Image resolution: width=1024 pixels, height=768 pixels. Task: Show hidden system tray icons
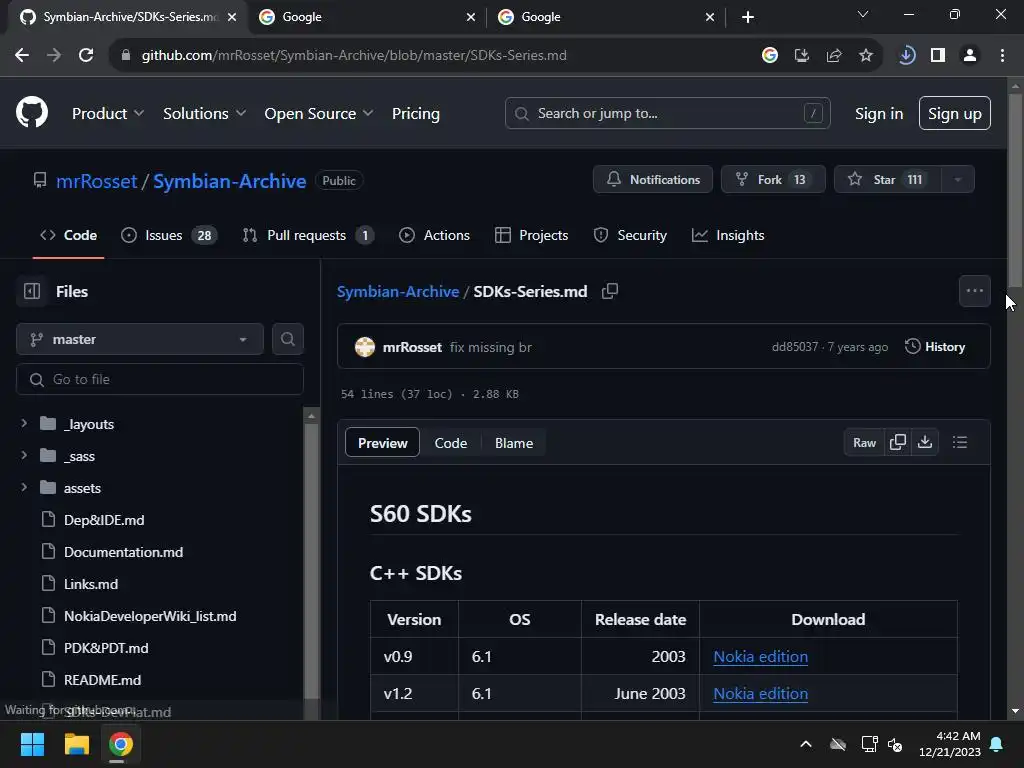(x=806, y=744)
